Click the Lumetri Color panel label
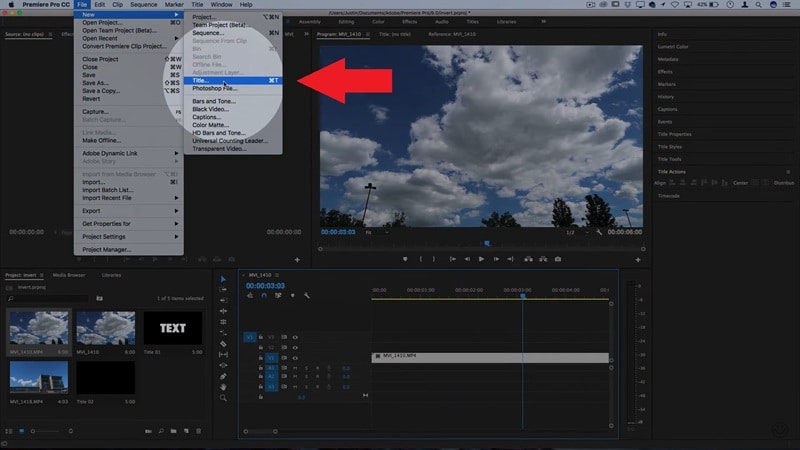Viewport: 800px width, 450px height. tap(673, 47)
